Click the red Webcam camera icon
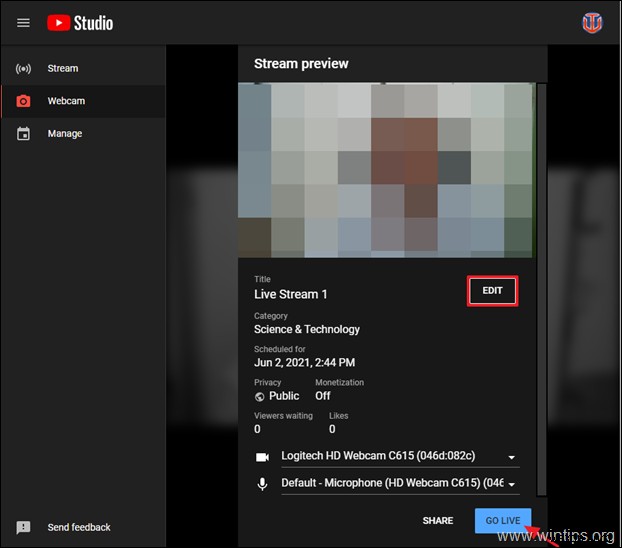The image size is (622, 548). point(23,101)
